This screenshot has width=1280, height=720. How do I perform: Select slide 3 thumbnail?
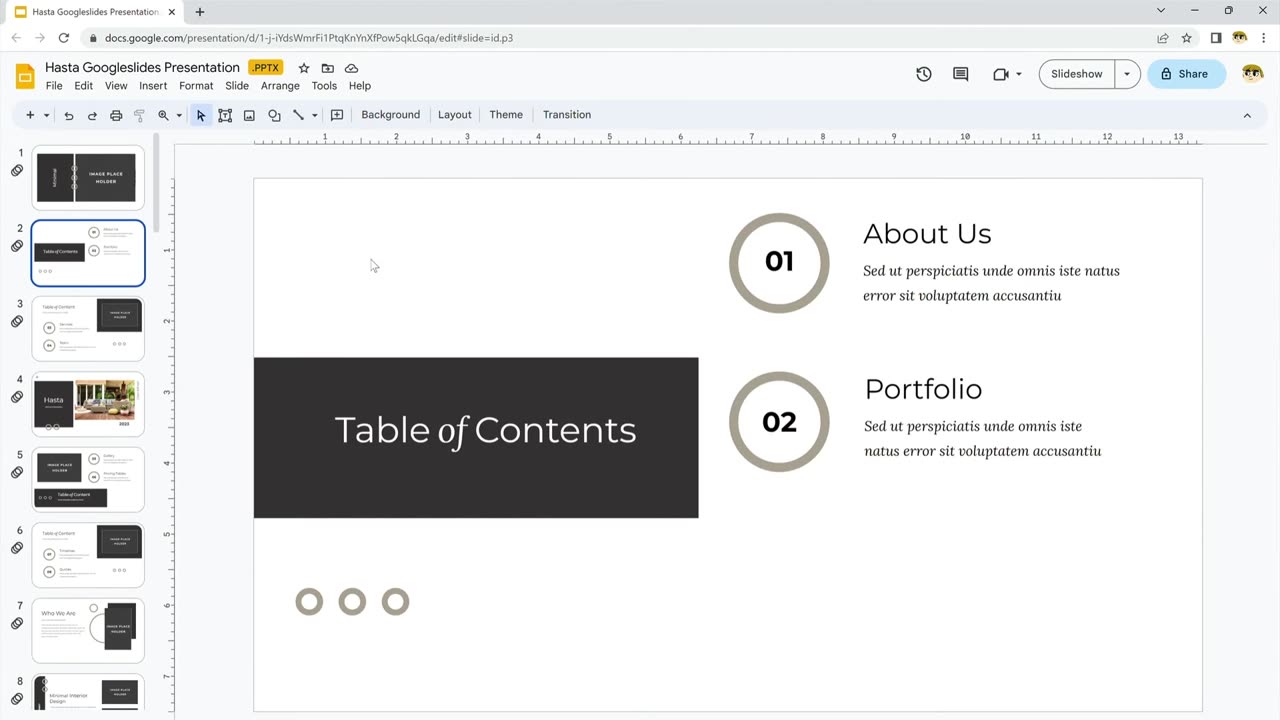coord(88,328)
